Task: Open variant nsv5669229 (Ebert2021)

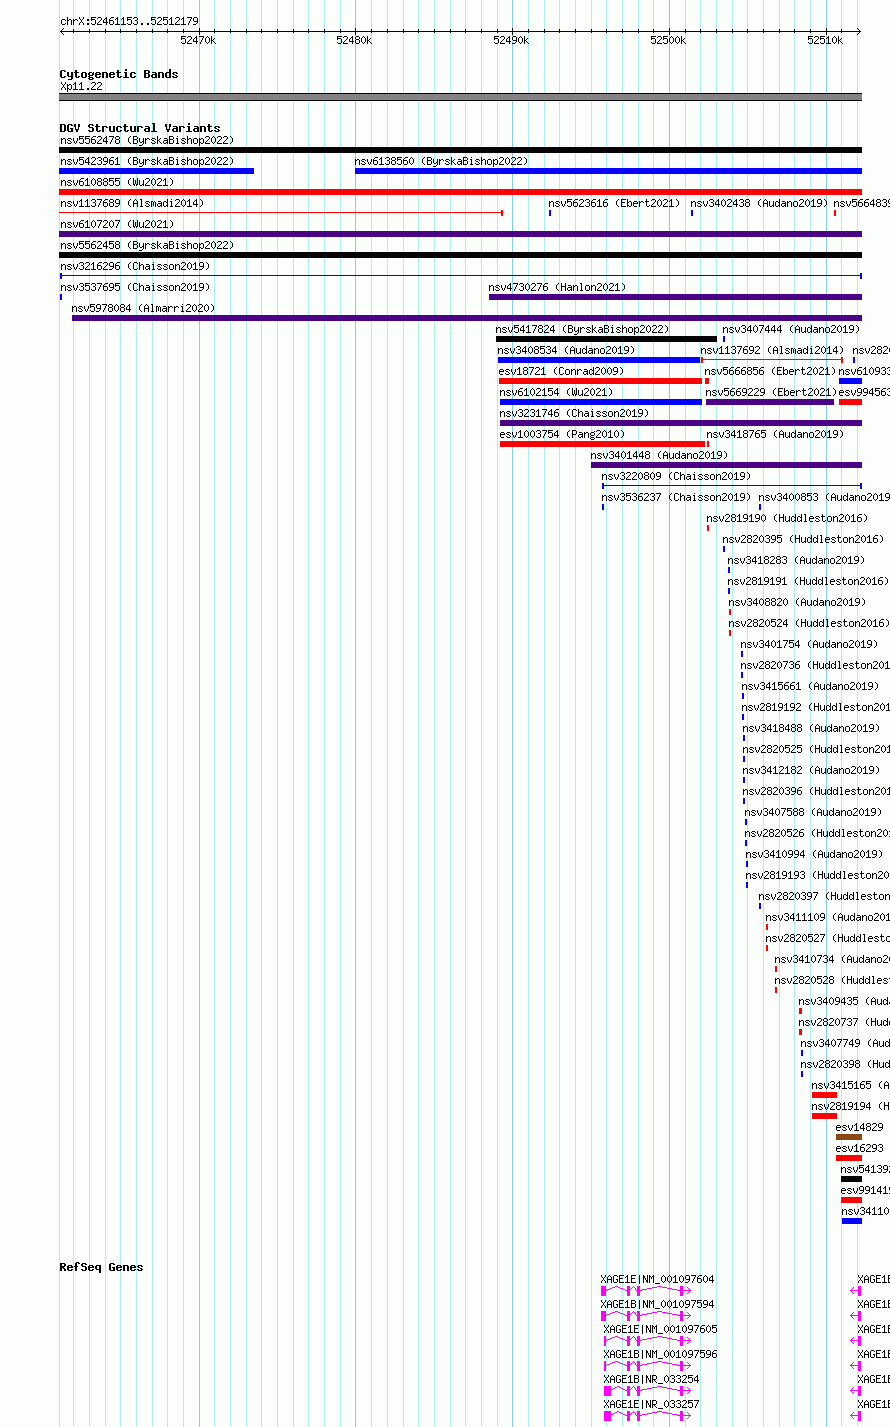Action: tap(770, 392)
